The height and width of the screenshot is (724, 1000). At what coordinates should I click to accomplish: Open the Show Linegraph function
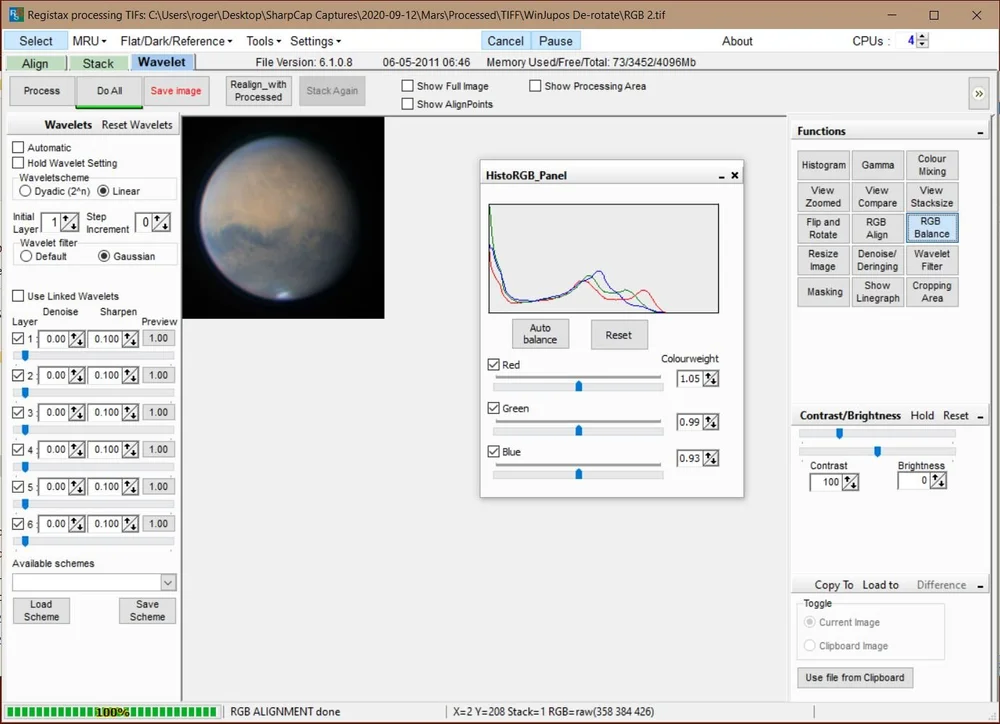[878, 292]
